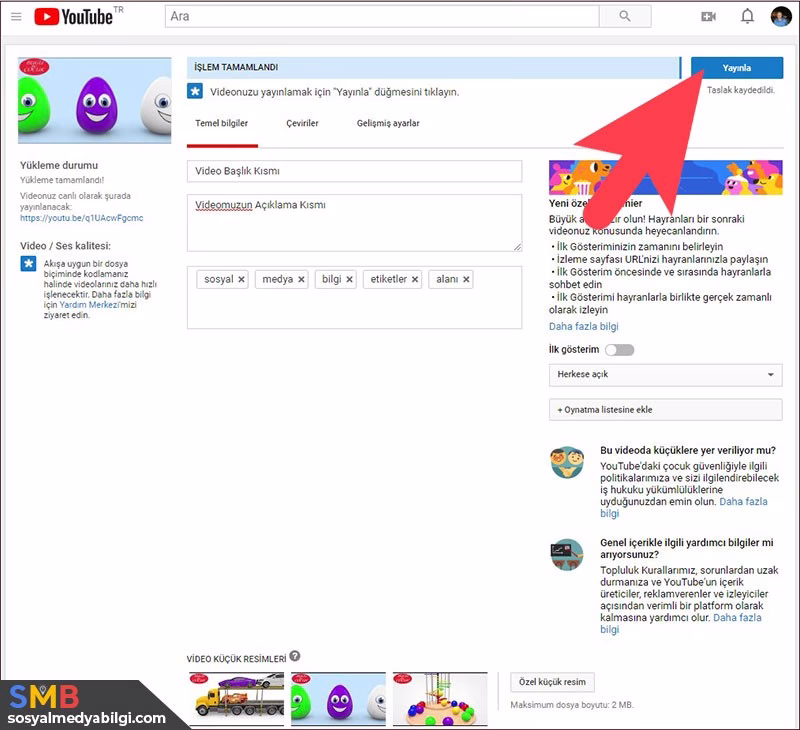Open the notifications bell
Image resolution: width=800 pixels, height=730 pixels.
[745, 16]
